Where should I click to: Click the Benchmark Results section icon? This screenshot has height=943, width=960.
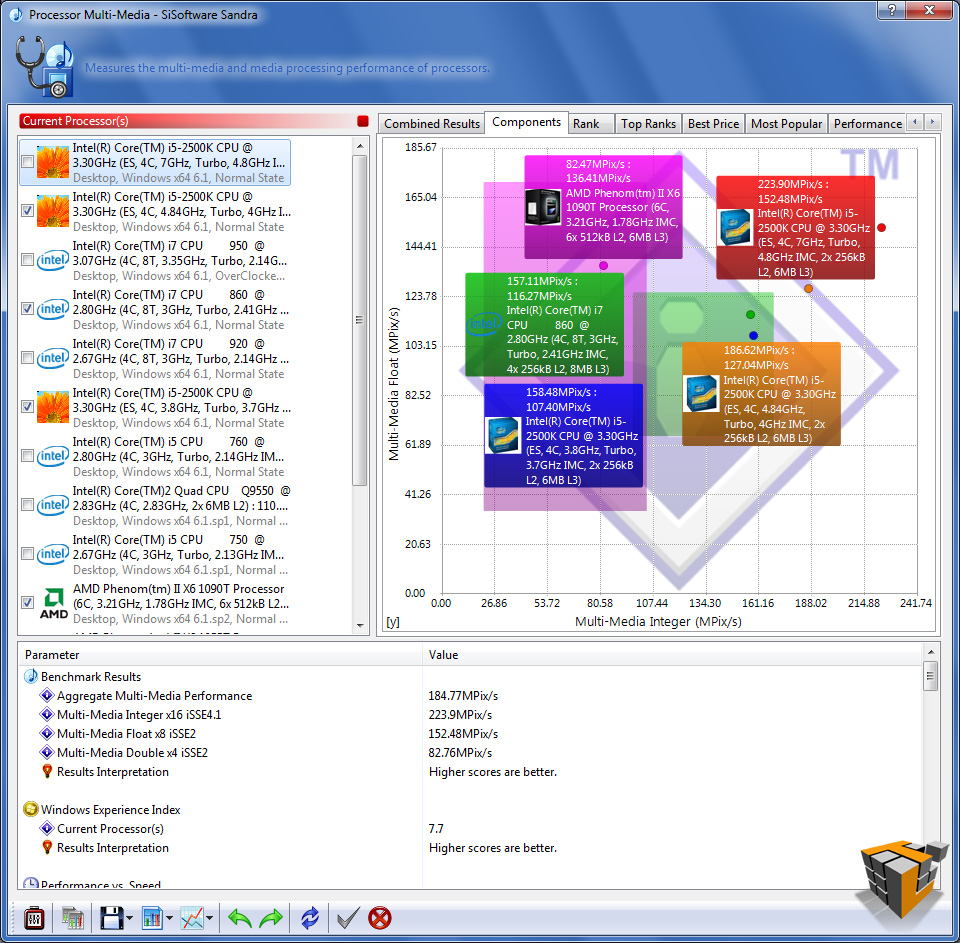pos(31,676)
